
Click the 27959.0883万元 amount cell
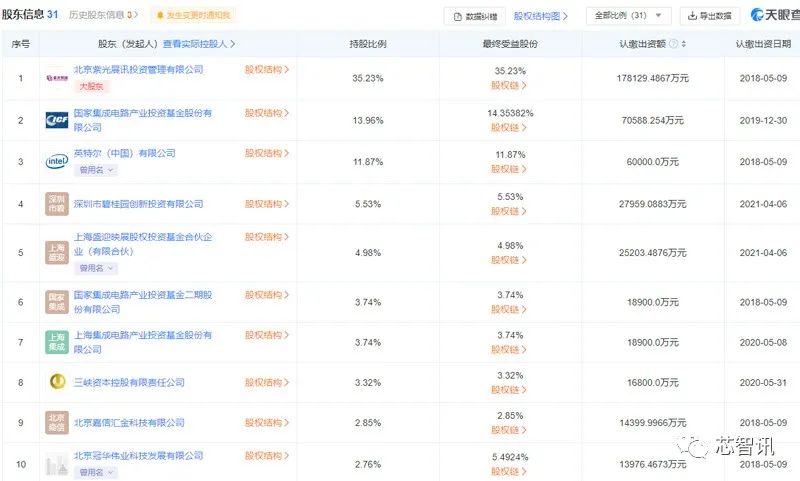point(653,204)
